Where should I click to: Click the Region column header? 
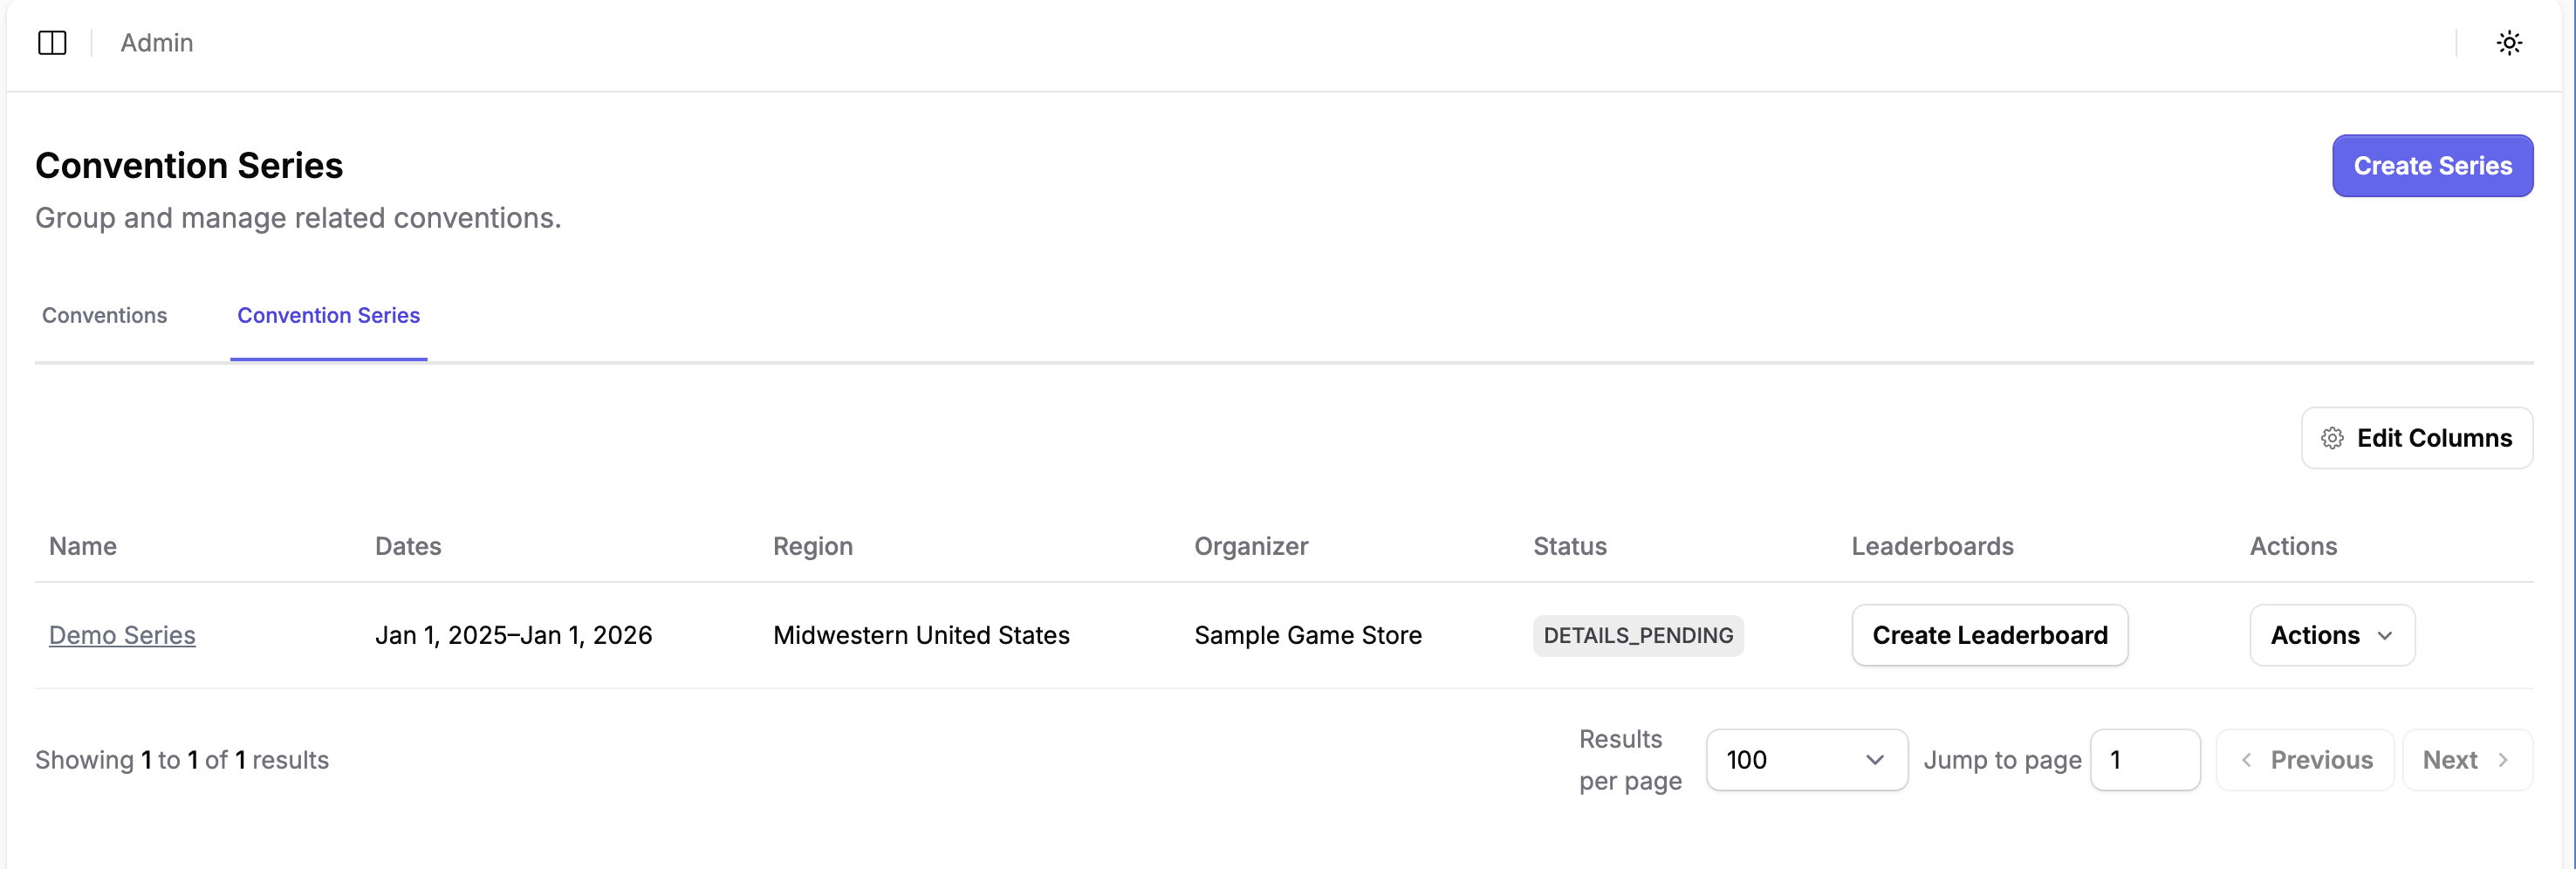(812, 546)
